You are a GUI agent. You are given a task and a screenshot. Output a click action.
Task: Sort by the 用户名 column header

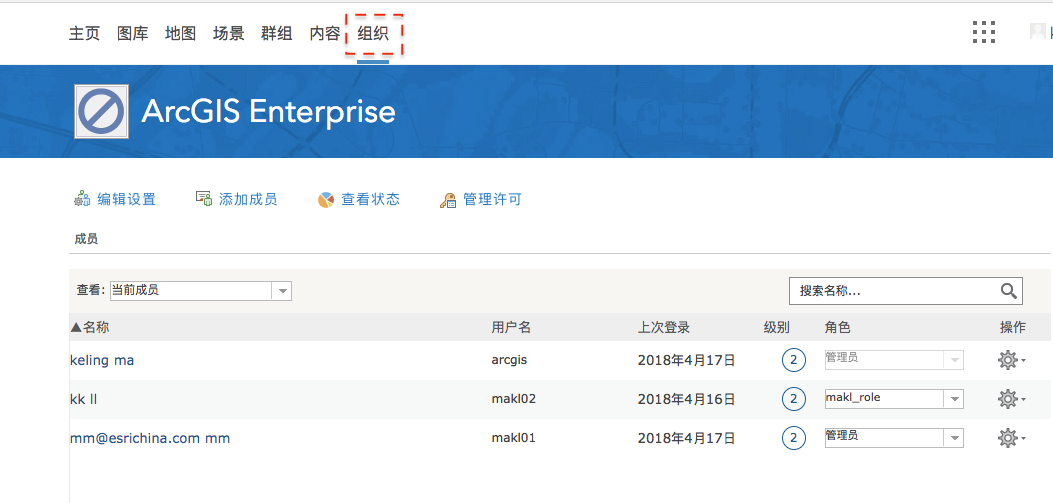click(x=511, y=327)
